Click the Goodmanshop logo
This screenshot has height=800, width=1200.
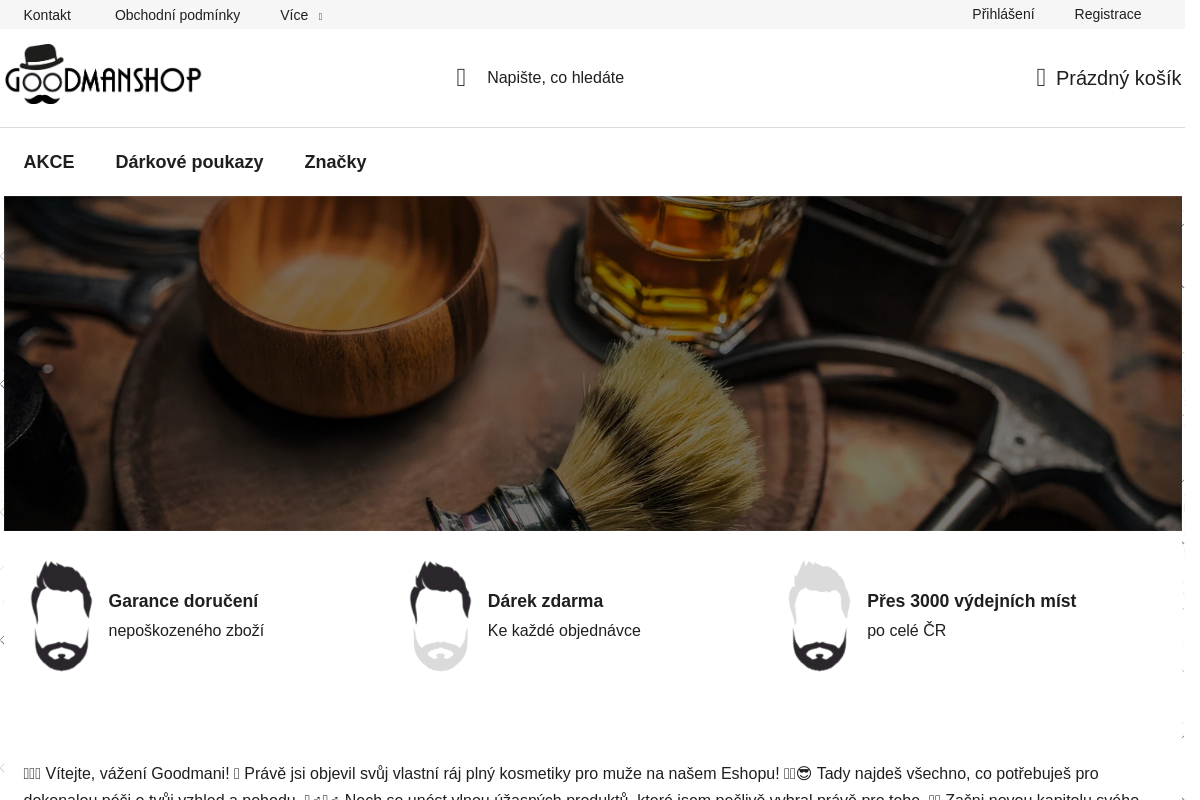[103, 74]
